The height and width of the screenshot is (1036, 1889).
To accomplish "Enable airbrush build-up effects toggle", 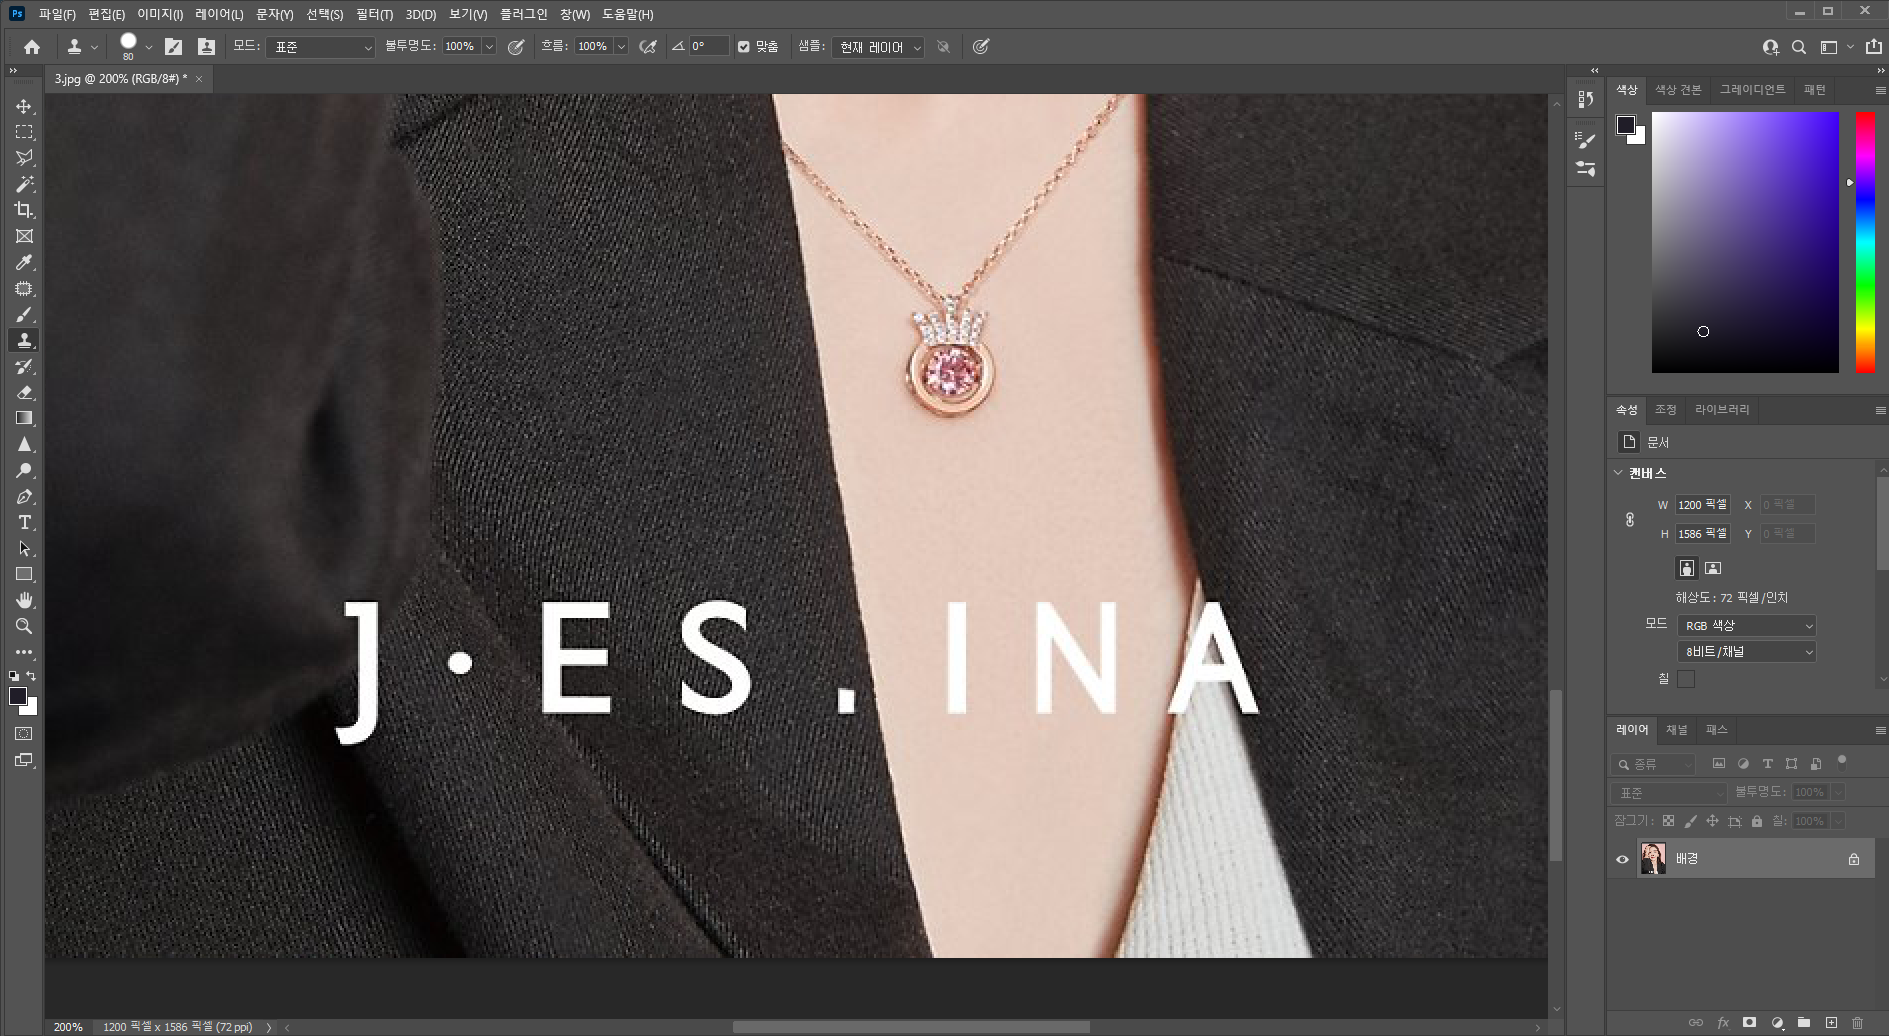I will pyautogui.click(x=648, y=47).
